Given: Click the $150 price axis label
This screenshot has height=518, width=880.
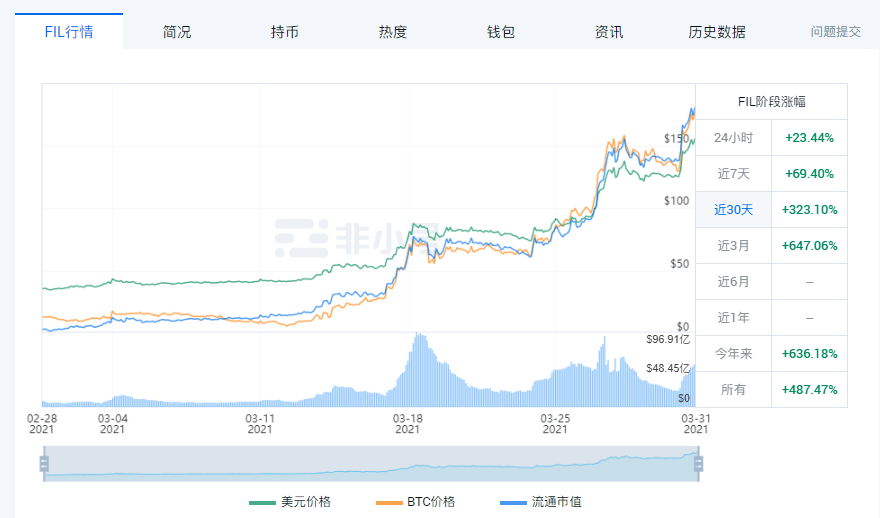Looking at the screenshot, I should pos(676,138).
